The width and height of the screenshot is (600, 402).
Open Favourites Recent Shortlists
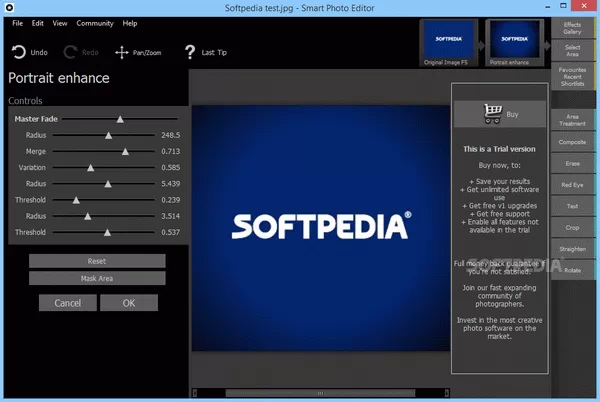tap(572, 76)
